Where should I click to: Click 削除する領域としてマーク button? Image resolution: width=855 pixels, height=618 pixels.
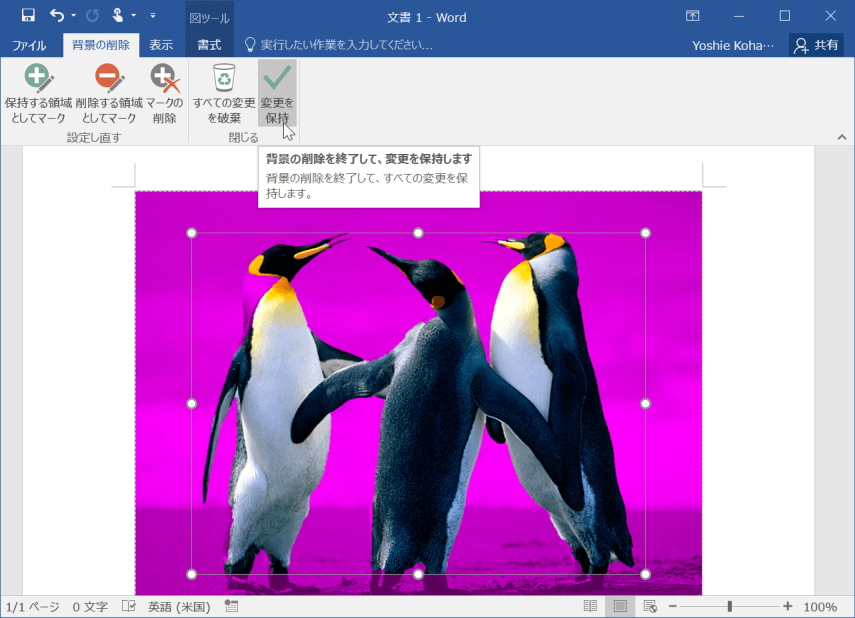(x=109, y=94)
